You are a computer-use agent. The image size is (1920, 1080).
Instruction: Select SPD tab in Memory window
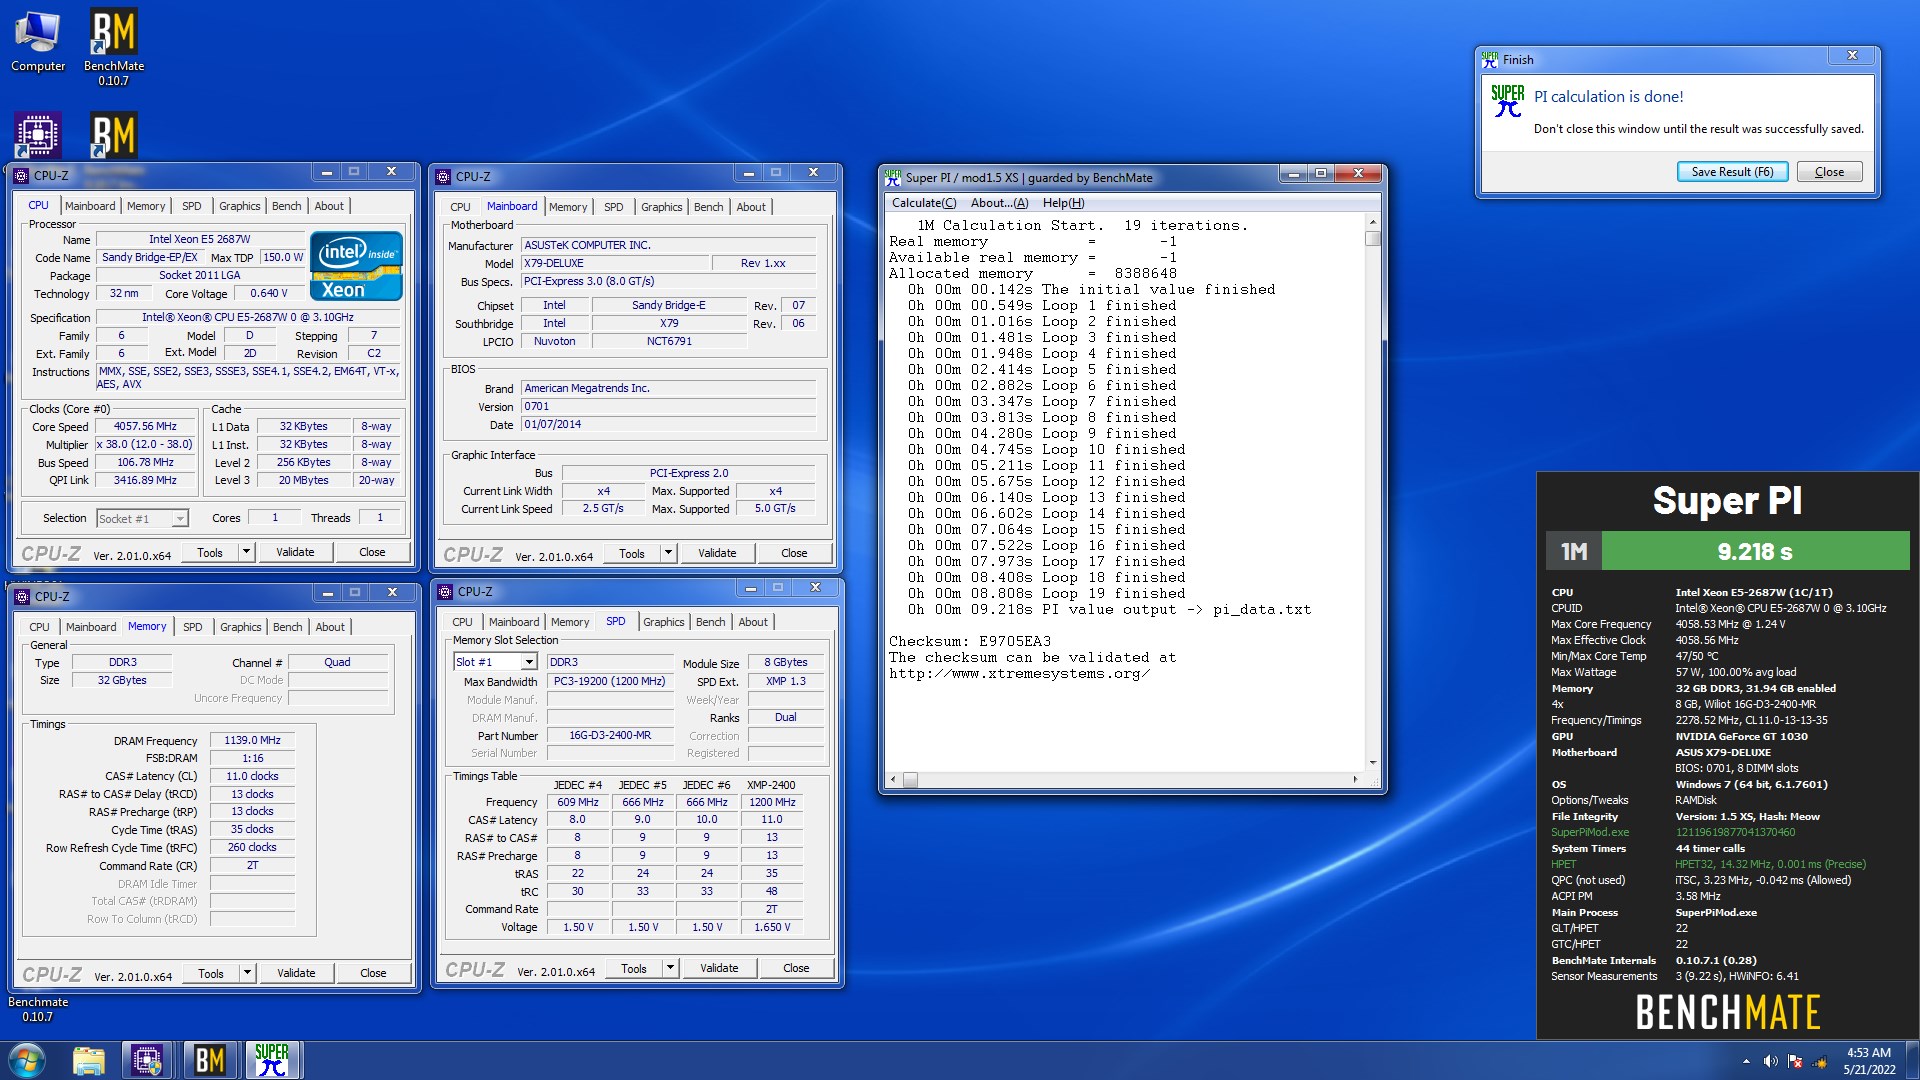point(193,627)
